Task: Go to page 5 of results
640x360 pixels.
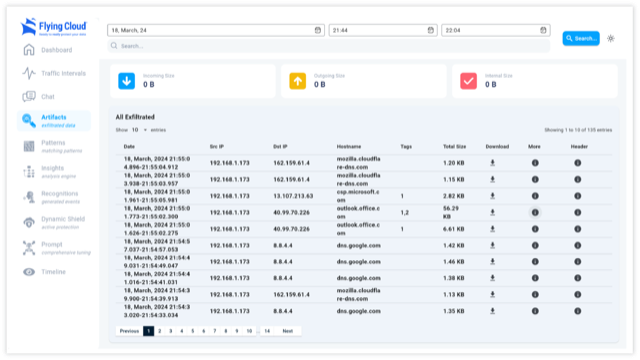Action: [193, 331]
